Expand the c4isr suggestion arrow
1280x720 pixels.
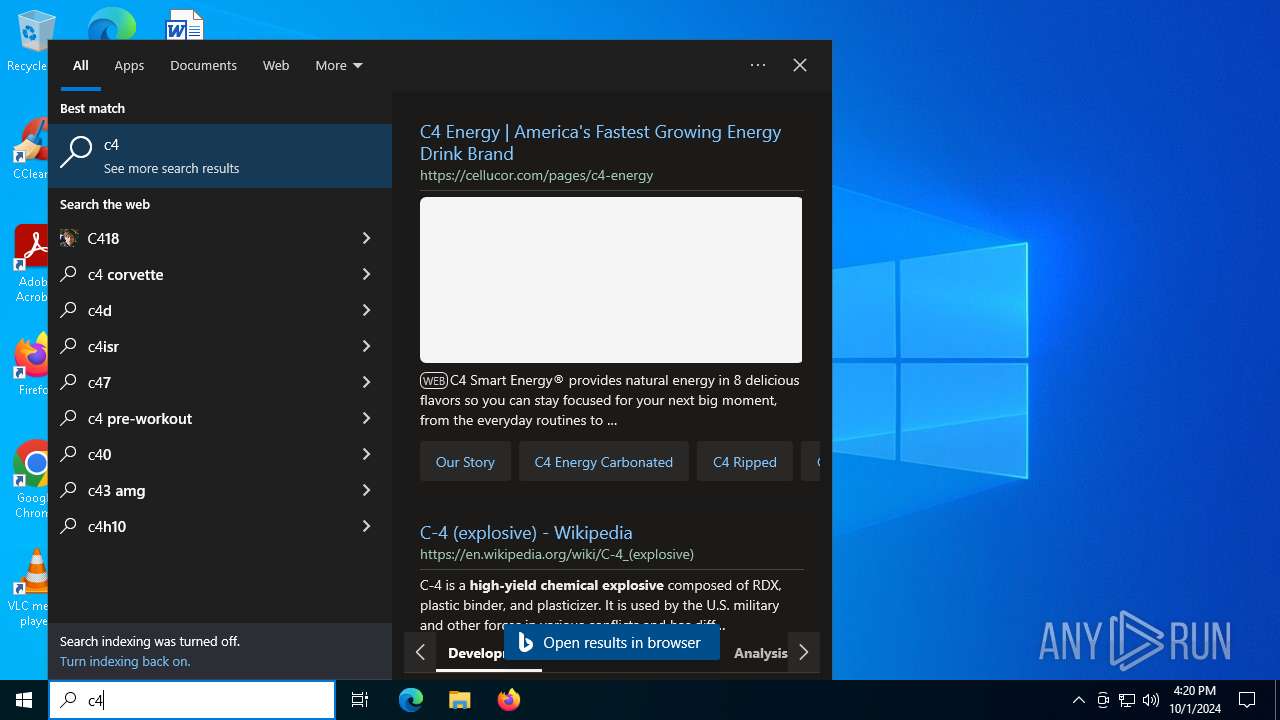coord(366,346)
